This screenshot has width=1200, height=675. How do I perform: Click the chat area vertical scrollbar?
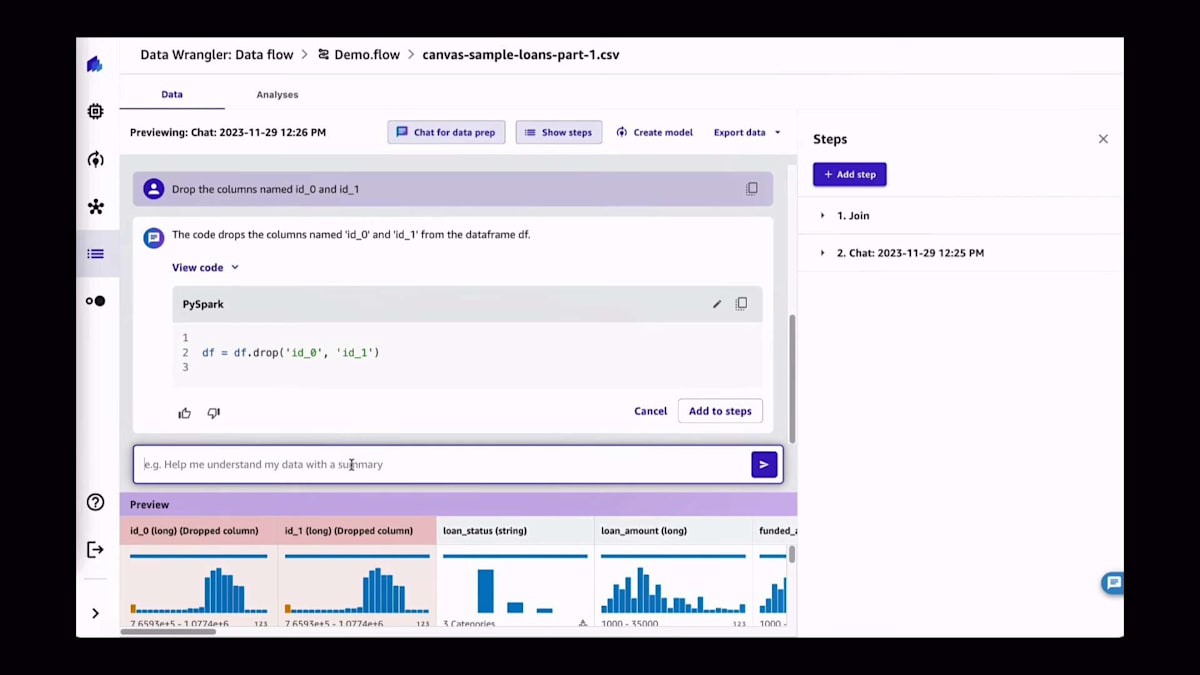792,378
